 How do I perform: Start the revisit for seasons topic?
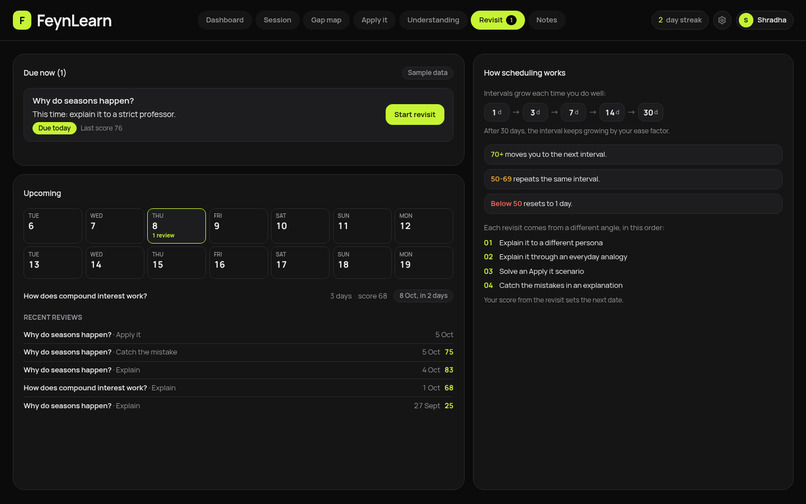click(414, 115)
